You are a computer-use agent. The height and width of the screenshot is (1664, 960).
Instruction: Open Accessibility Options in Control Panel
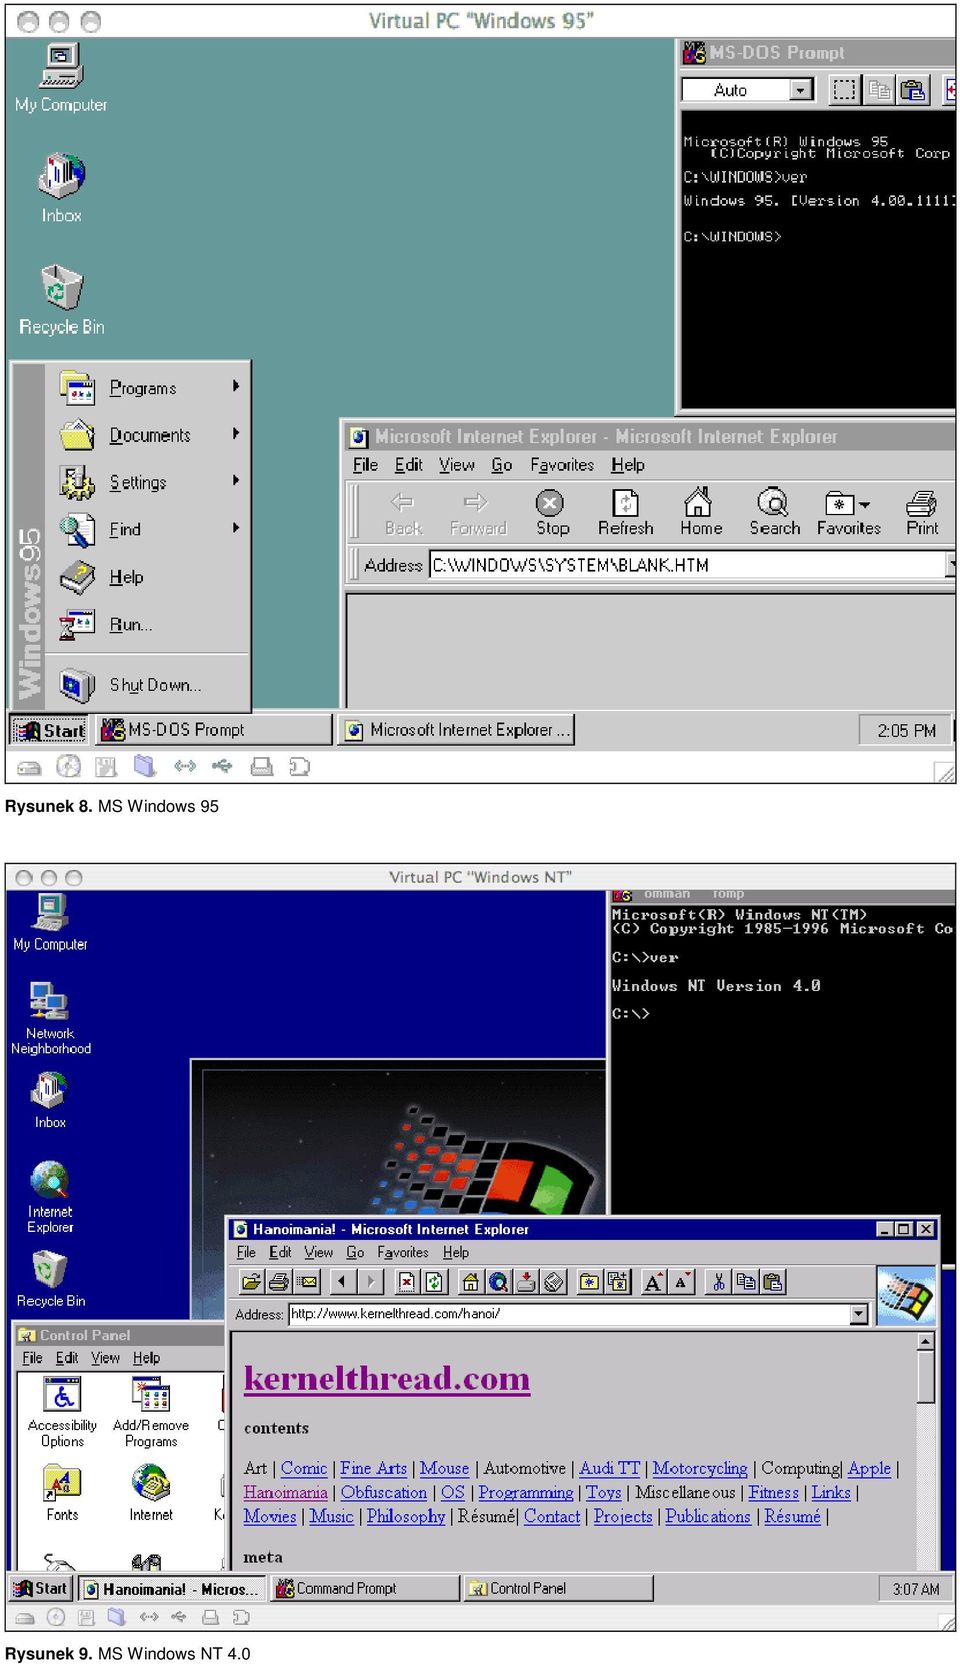pos(62,1412)
